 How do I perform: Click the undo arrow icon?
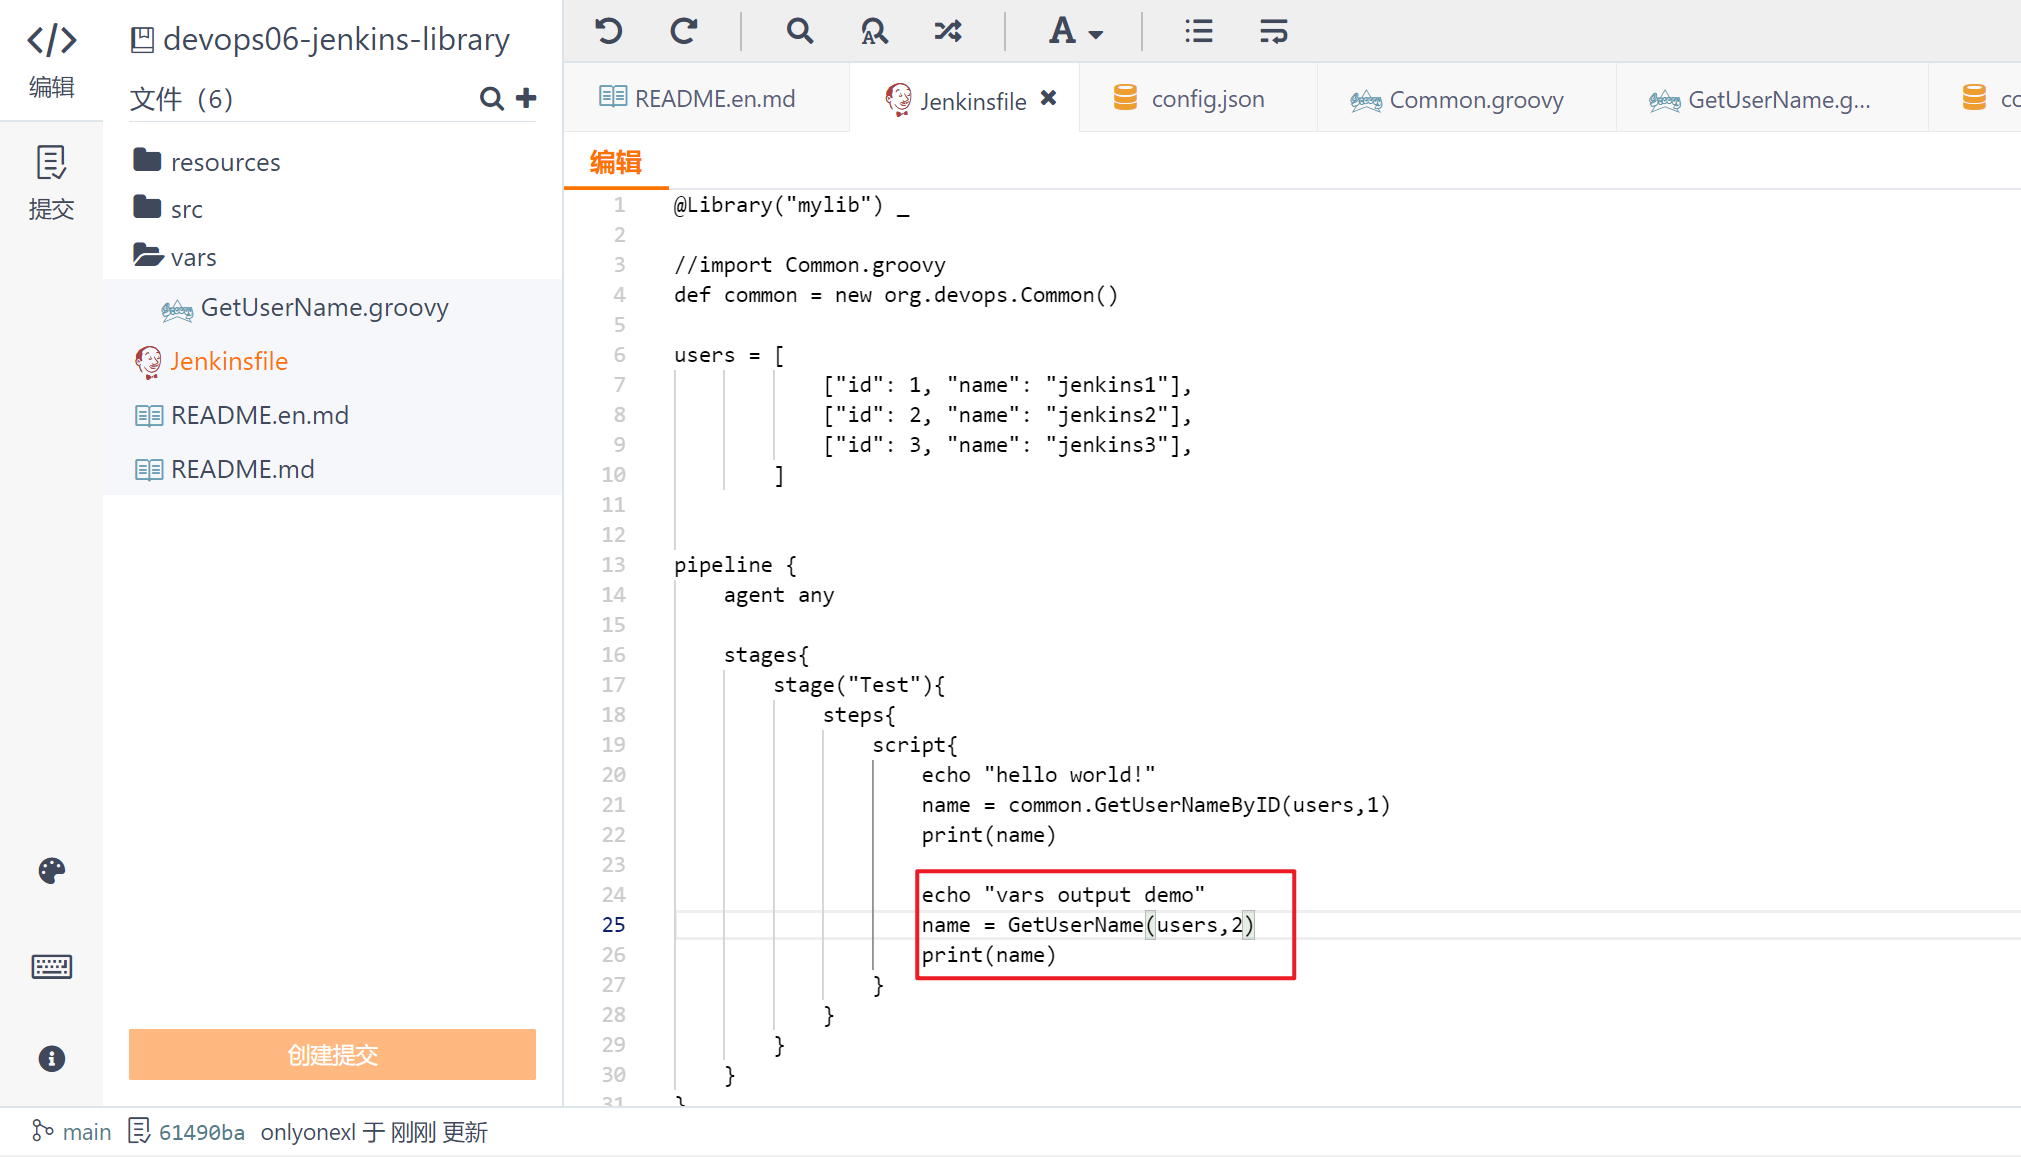[x=608, y=31]
